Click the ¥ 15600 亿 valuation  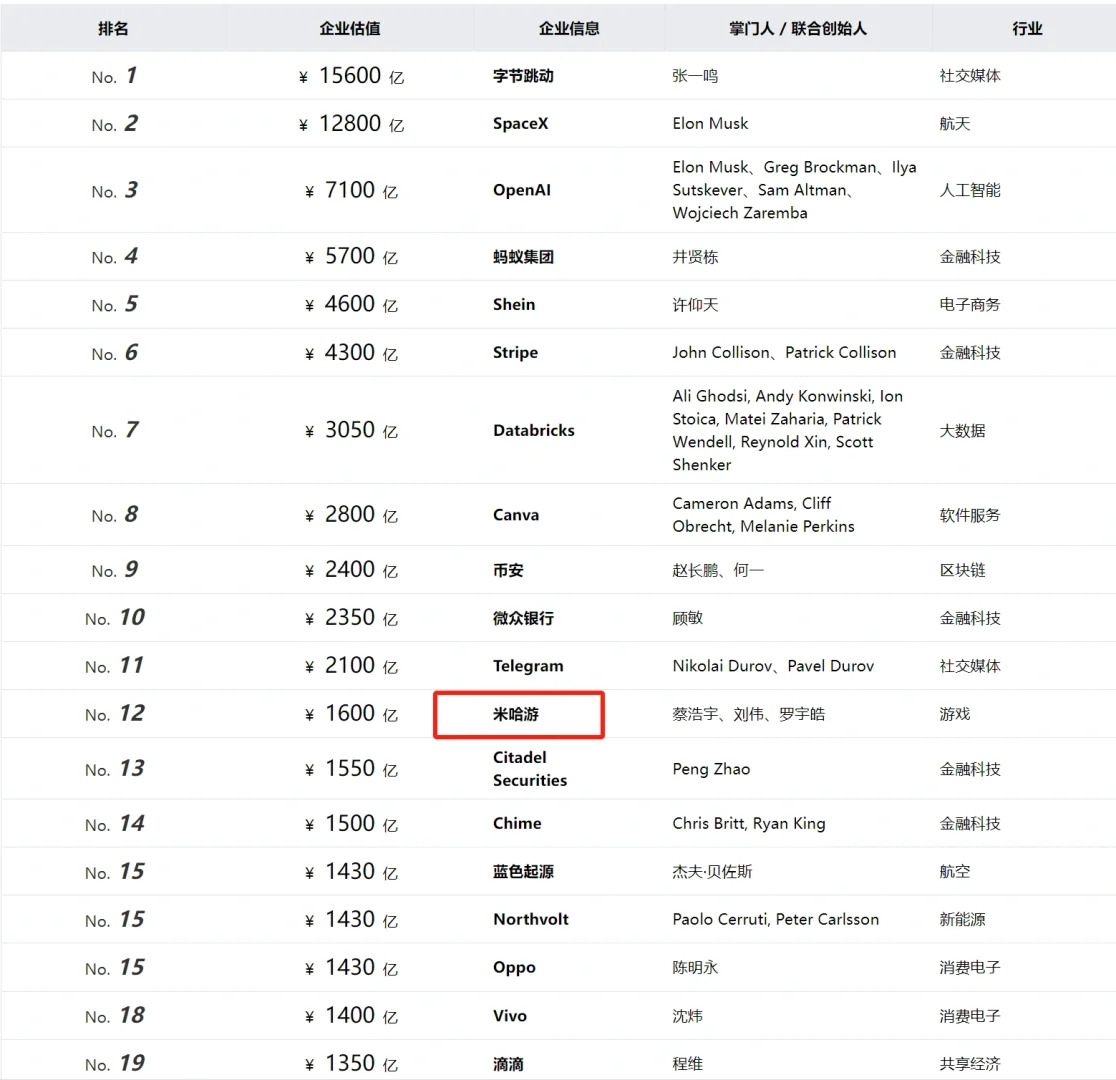coord(351,76)
